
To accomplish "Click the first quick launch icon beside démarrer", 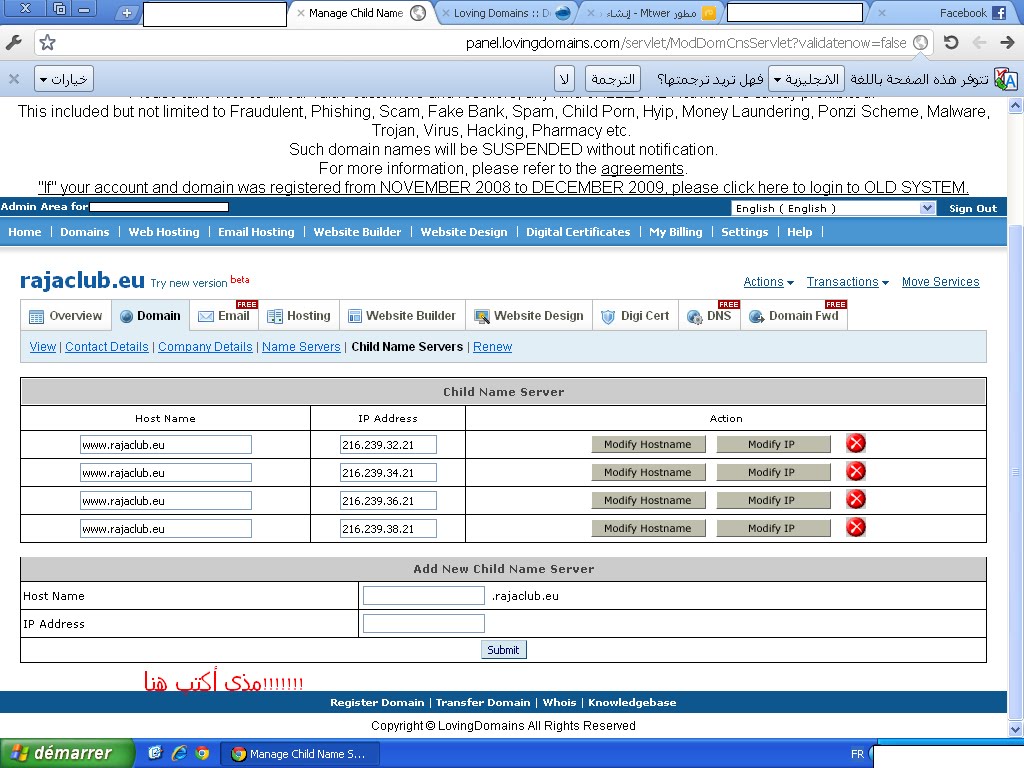I will coord(155,753).
